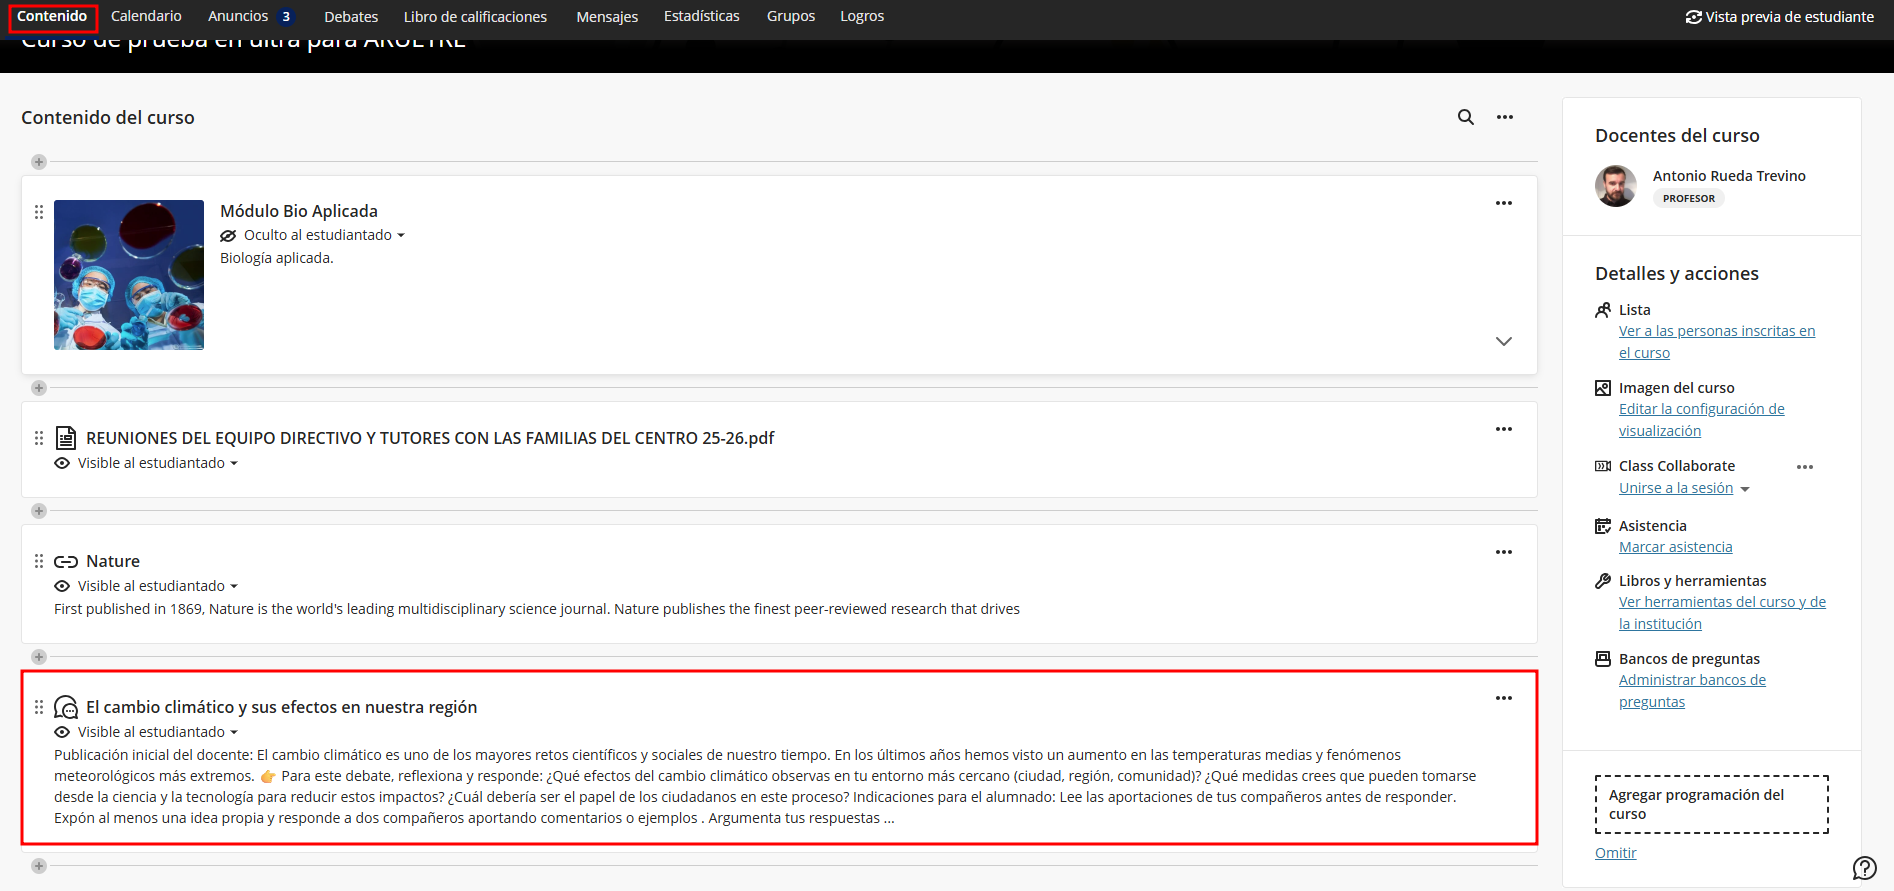Screen dimensions: 1894x891
Task: Click the help question mark icon
Action: (x=1864, y=867)
